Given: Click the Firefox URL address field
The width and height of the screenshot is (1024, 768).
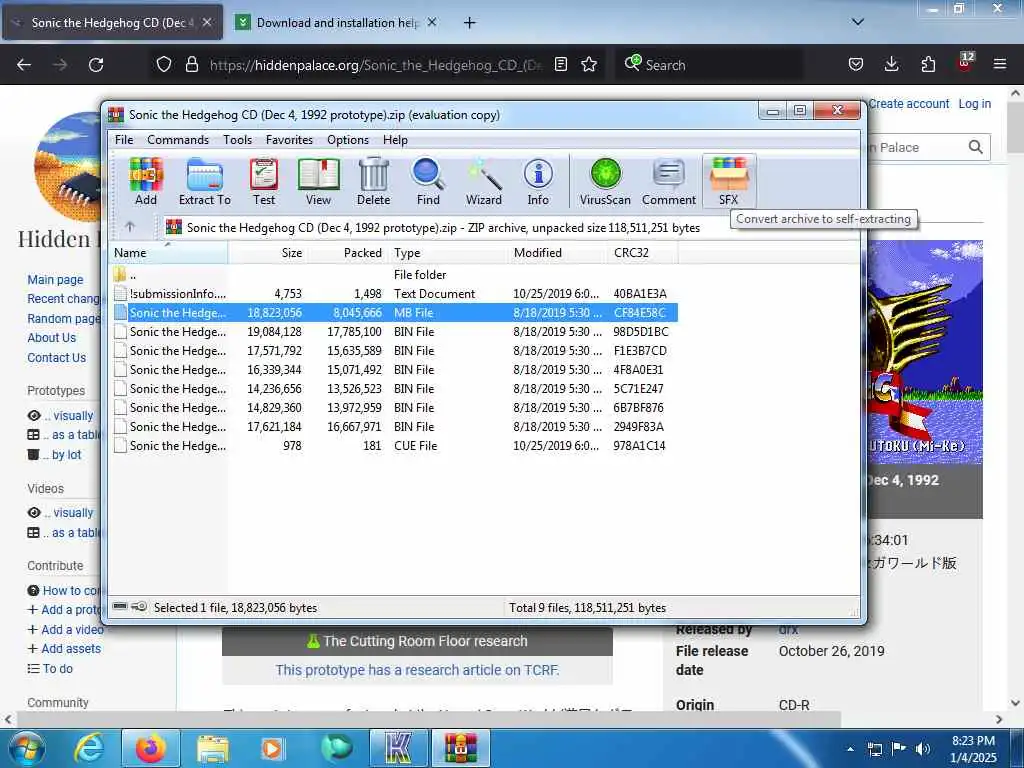Looking at the screenshot, I should 376,65.
